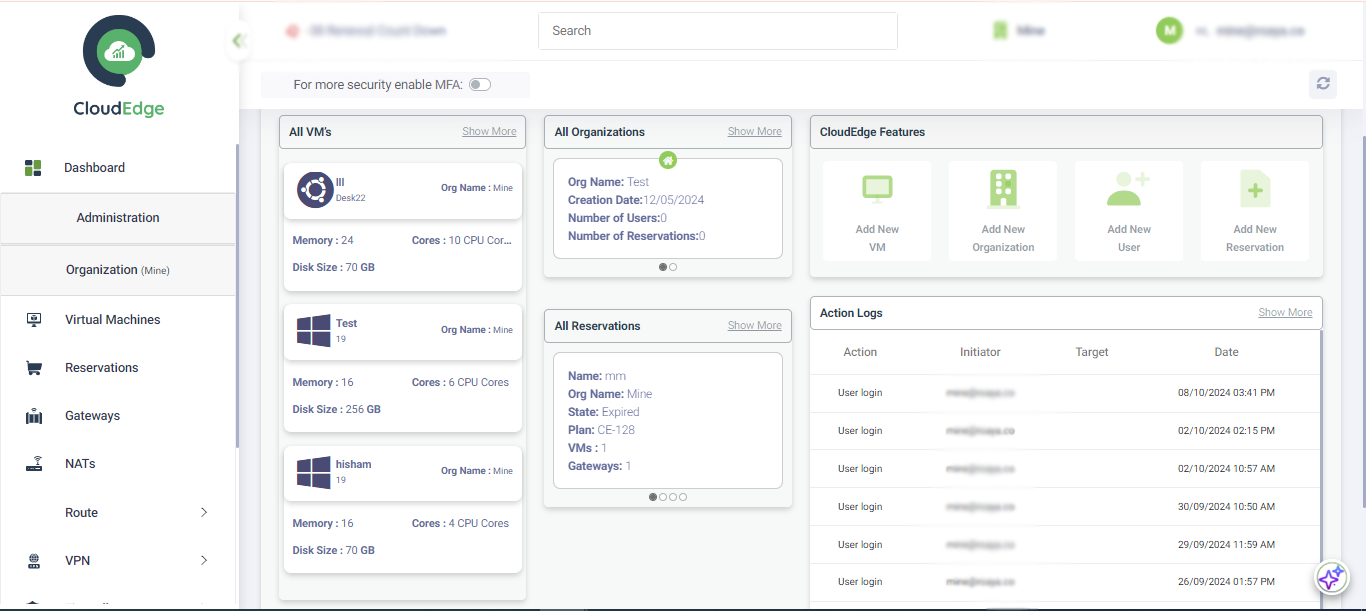This screenshot has height=611, width=1366.
Task: Click the Add New Organization building icon
Action: coord(1003,188)
